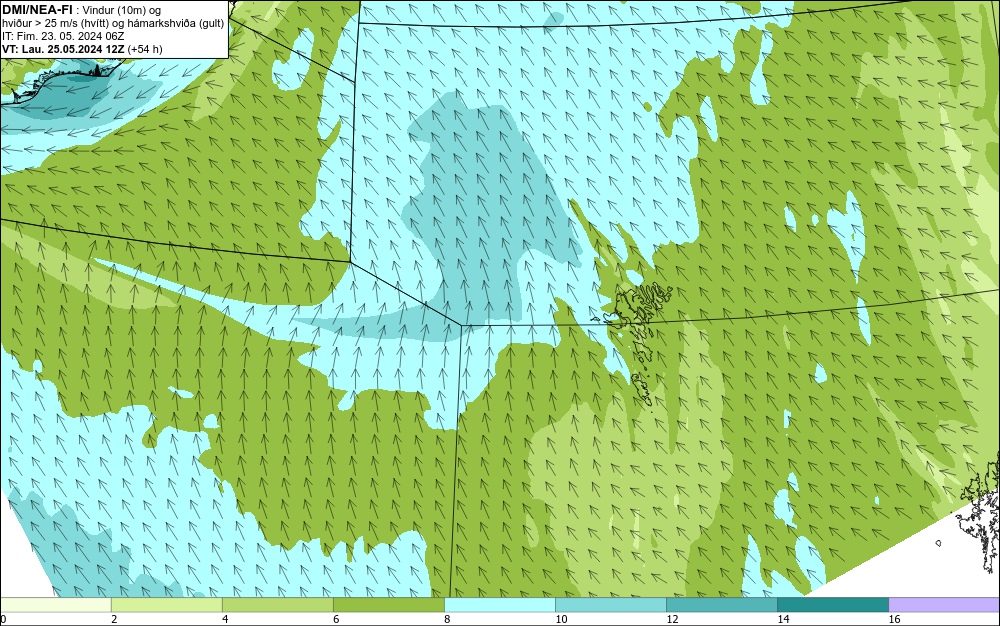Image resolution: width=1000 pixels, height=626 pixels.
Task: Click the legend label '2'
Action: click(114, 619)
